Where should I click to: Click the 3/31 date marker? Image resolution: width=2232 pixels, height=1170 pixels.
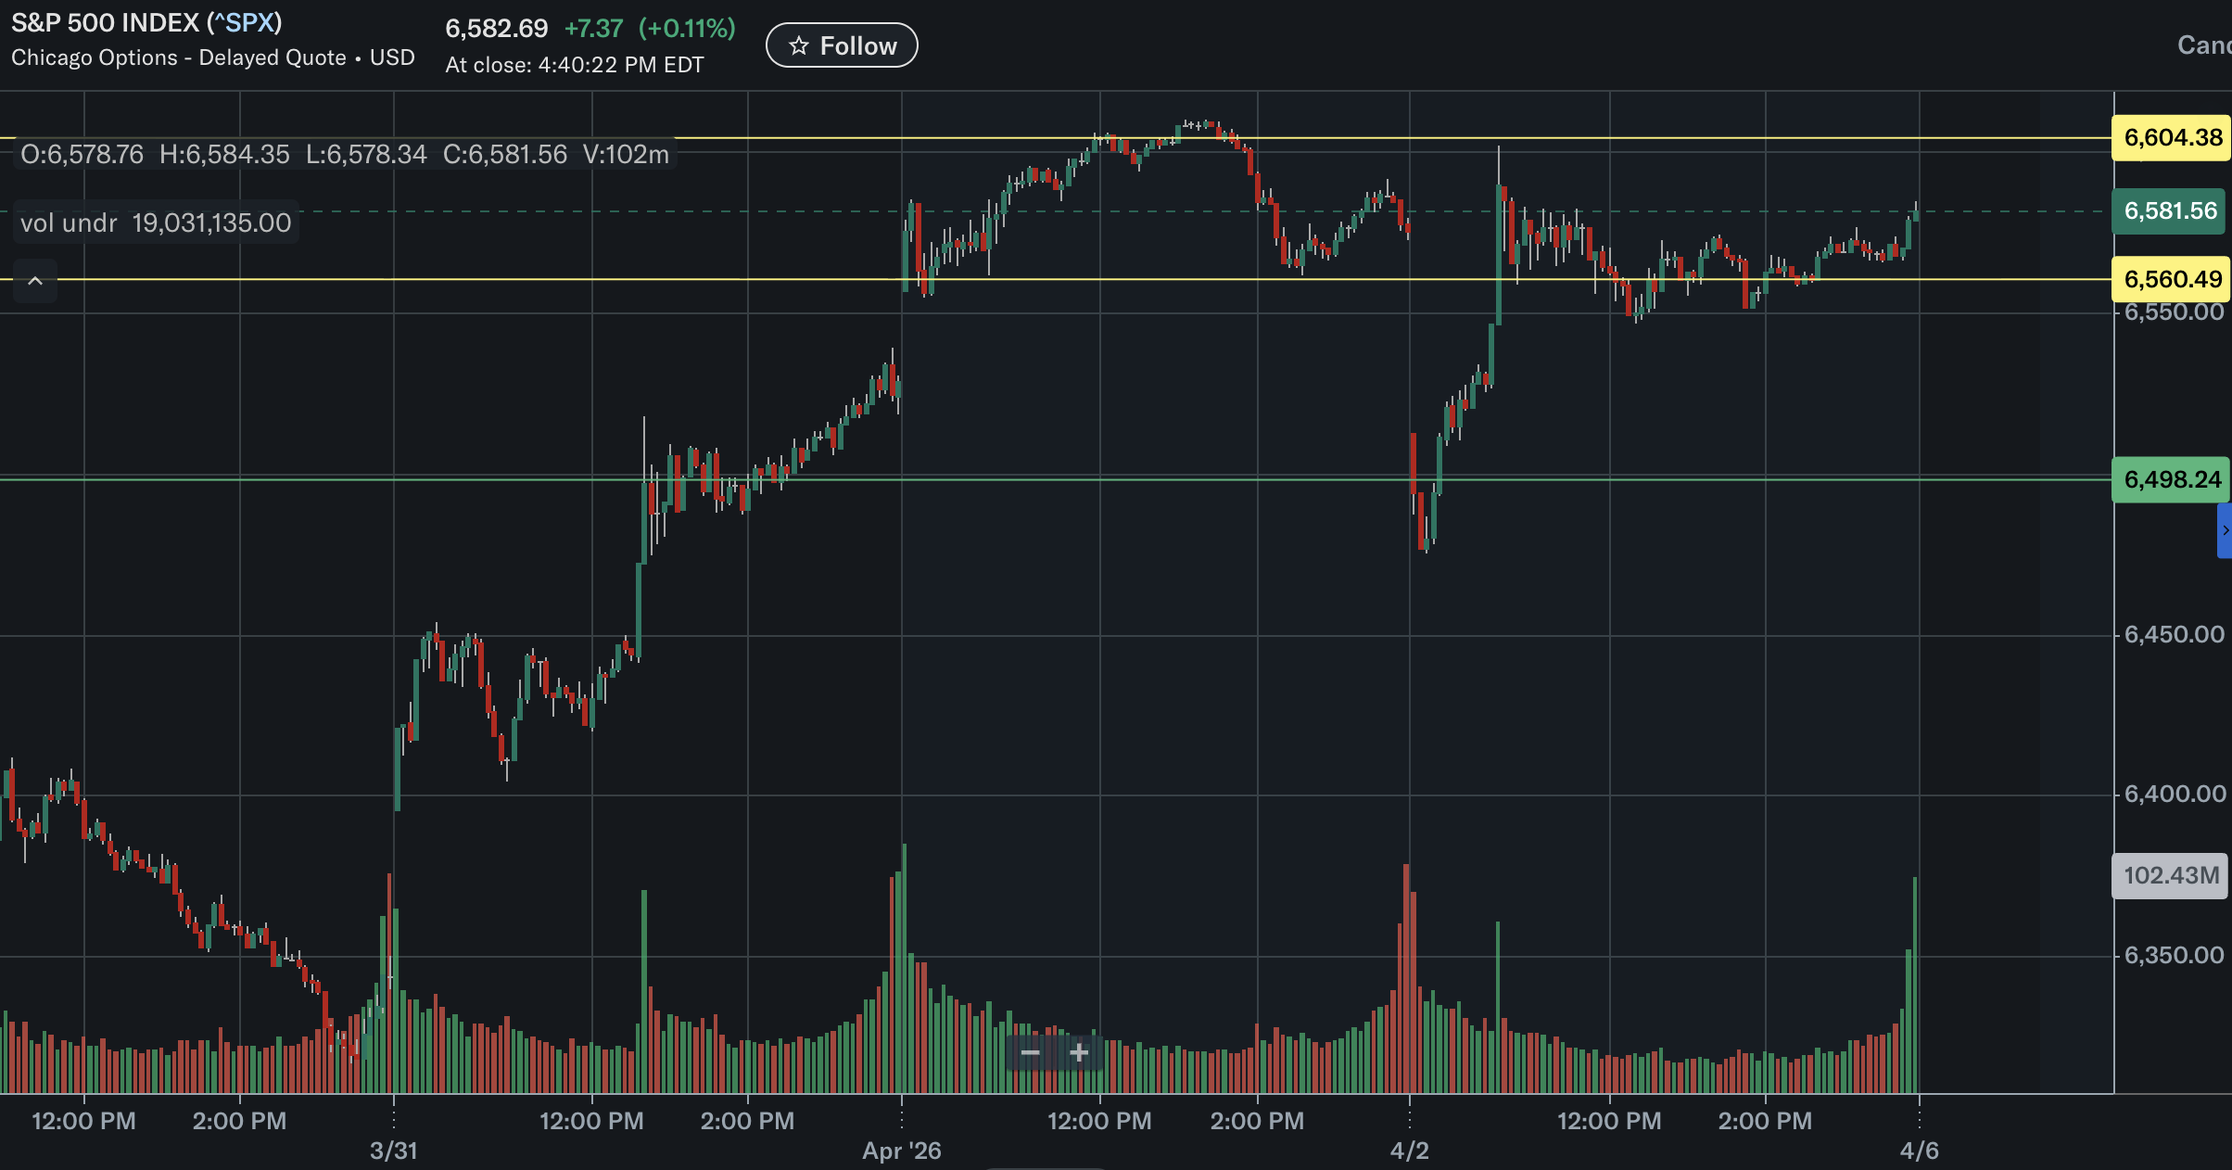point(394,1150)
